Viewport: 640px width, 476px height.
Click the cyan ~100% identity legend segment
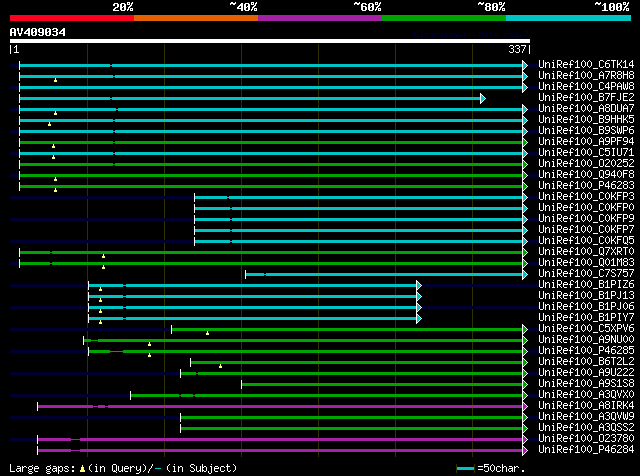click(569, 18)
